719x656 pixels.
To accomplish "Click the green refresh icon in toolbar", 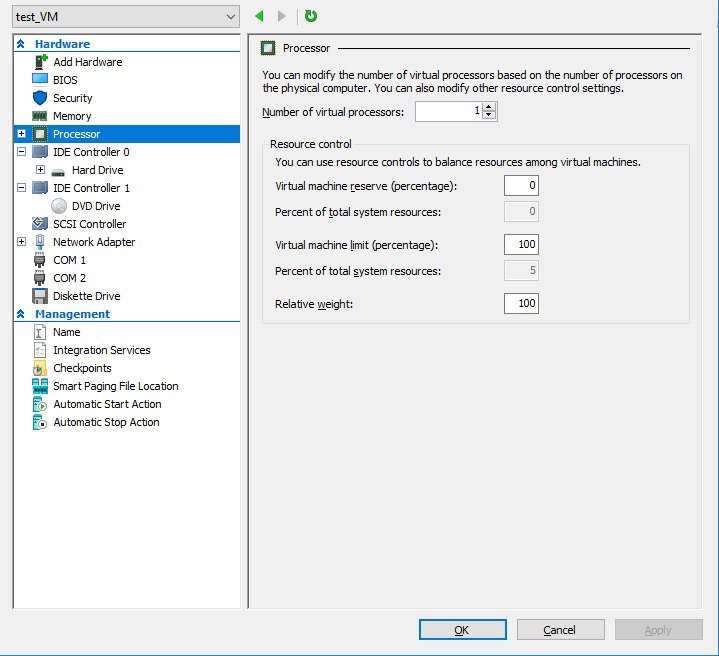I will (x=311, y=16).
